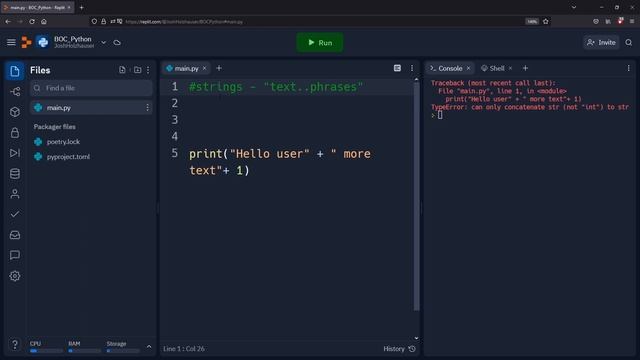Screen dimensions: 640x360
Task: Open the hamburger sidebar menu
Action: (11, 42)
